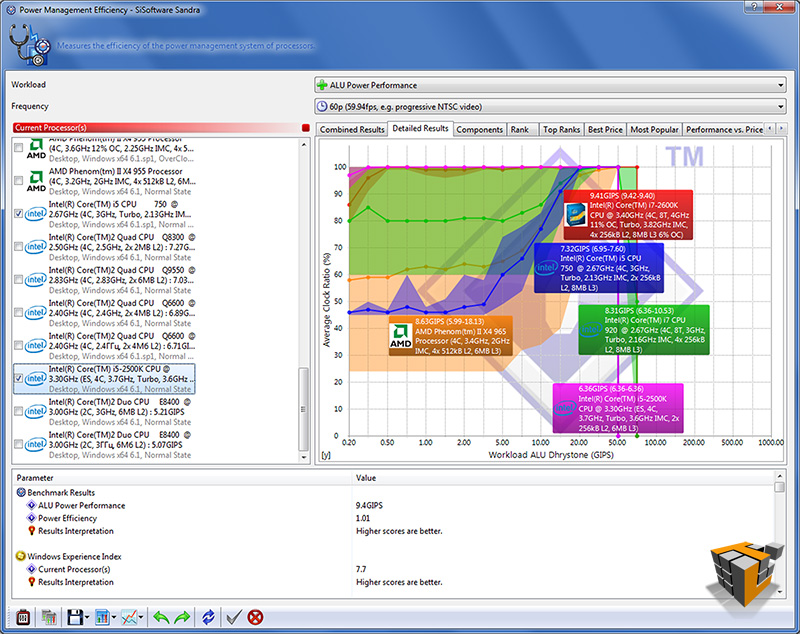Check the Core 2 Quad Q8300 checkbox
This screenshot has width=800, height=634.
(x=19, y=247)
